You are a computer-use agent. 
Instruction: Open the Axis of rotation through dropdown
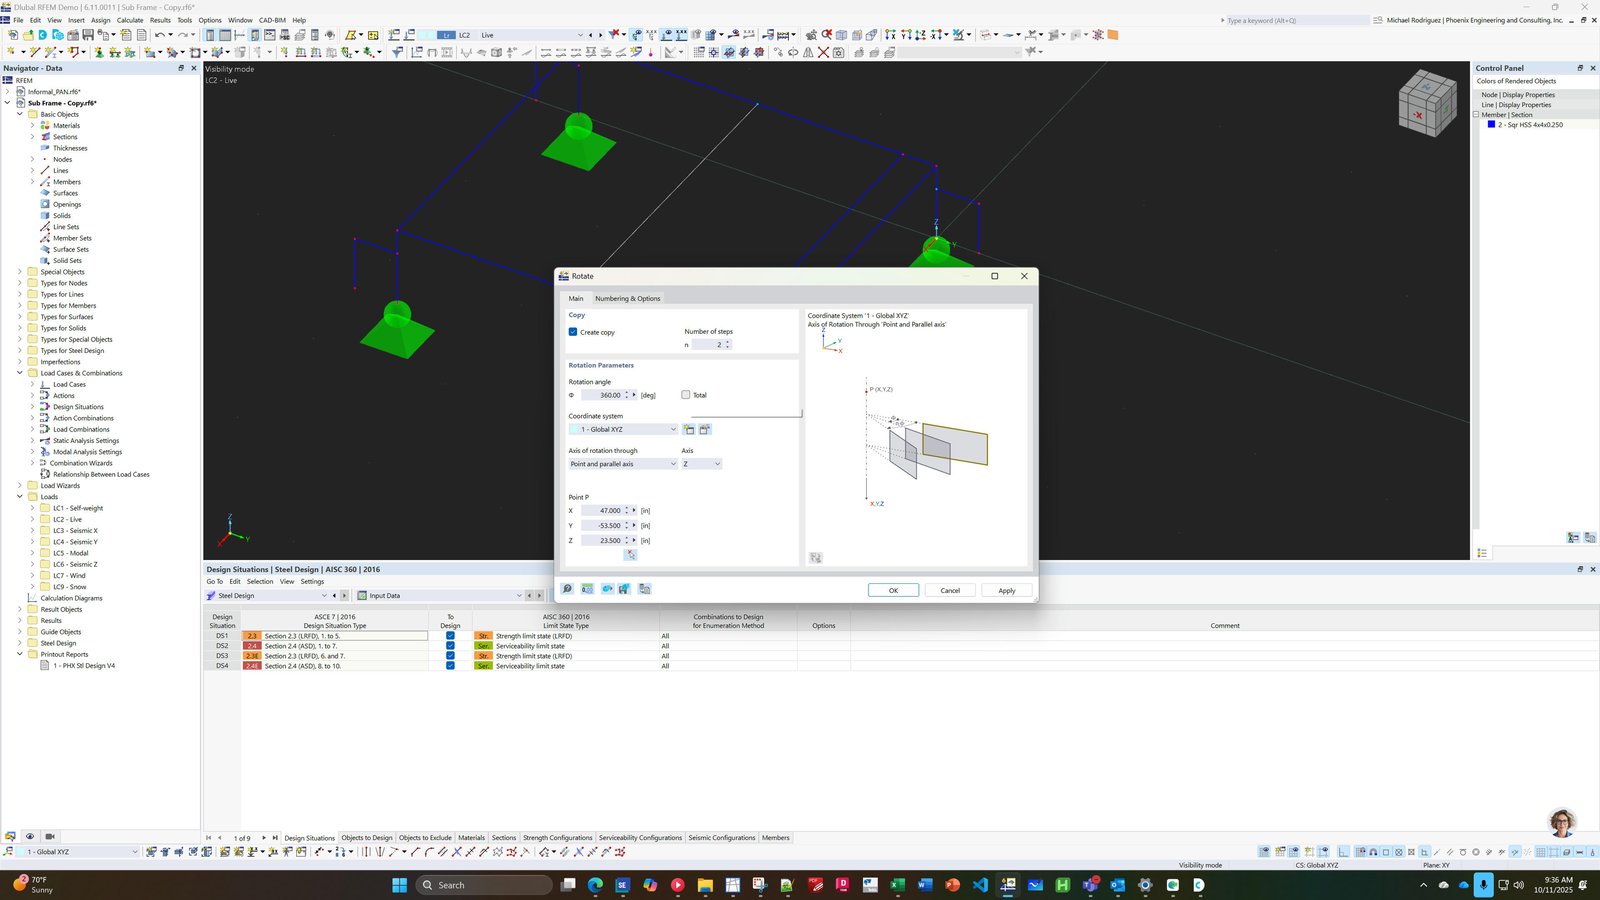click(623, 464)
